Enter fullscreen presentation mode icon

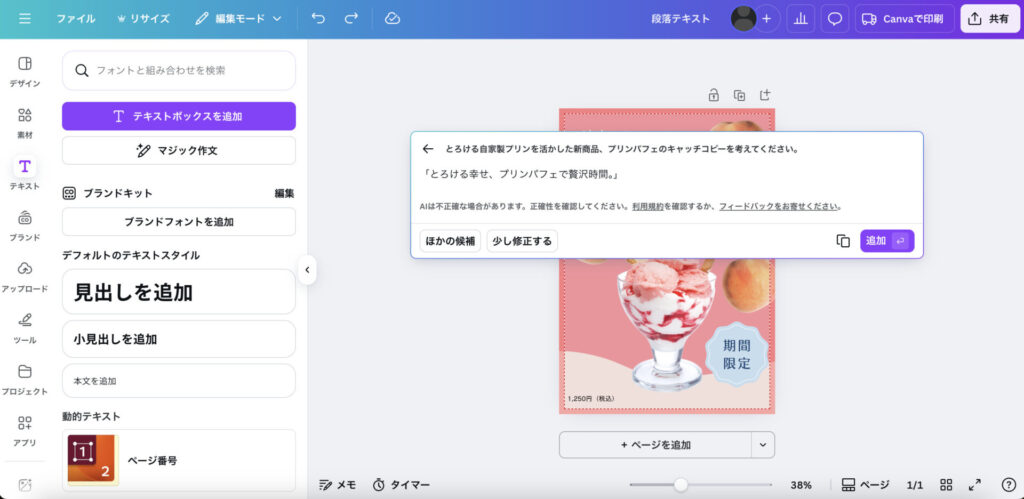click(975, 485)
